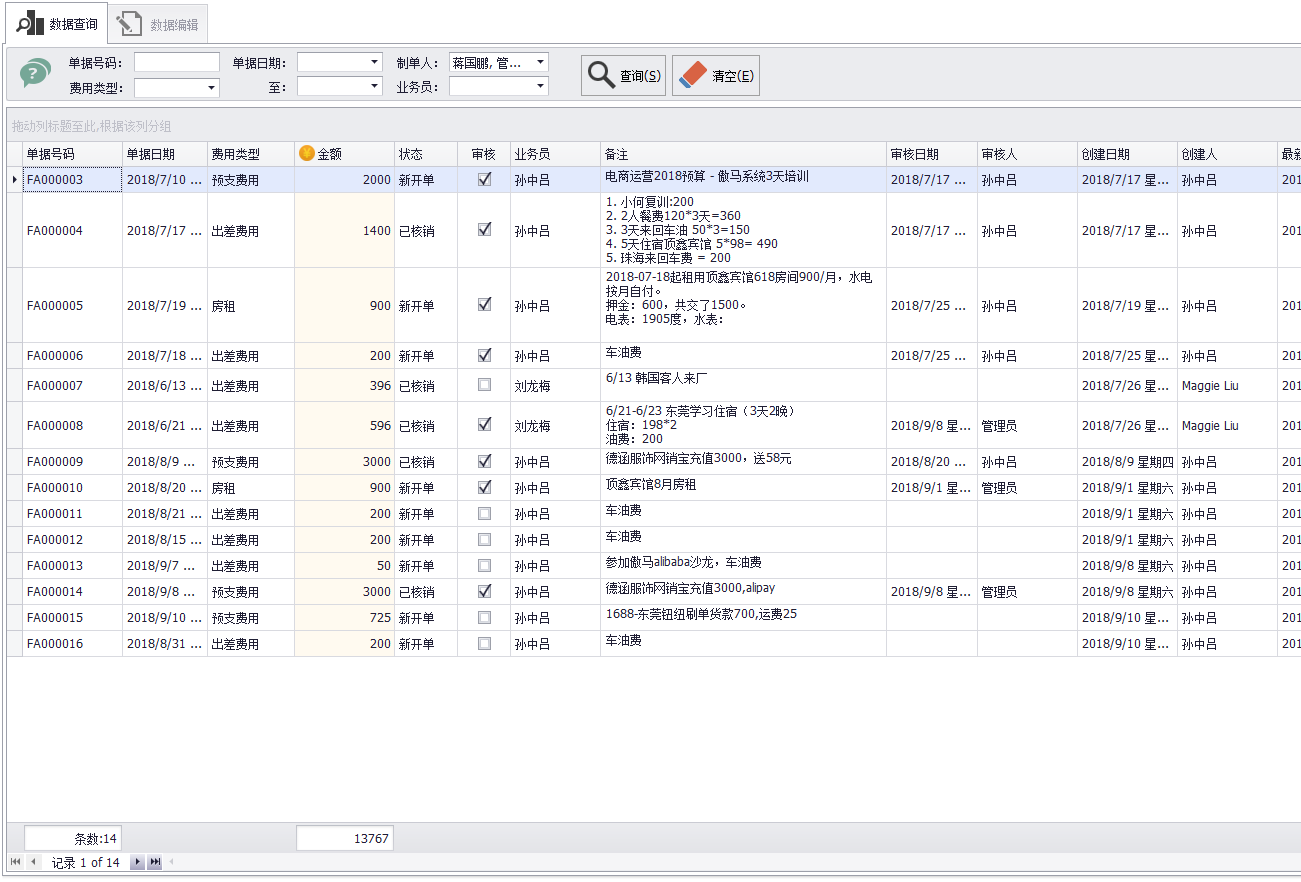Expand the 业务员 filter dropdown

(x=541, y=87)
